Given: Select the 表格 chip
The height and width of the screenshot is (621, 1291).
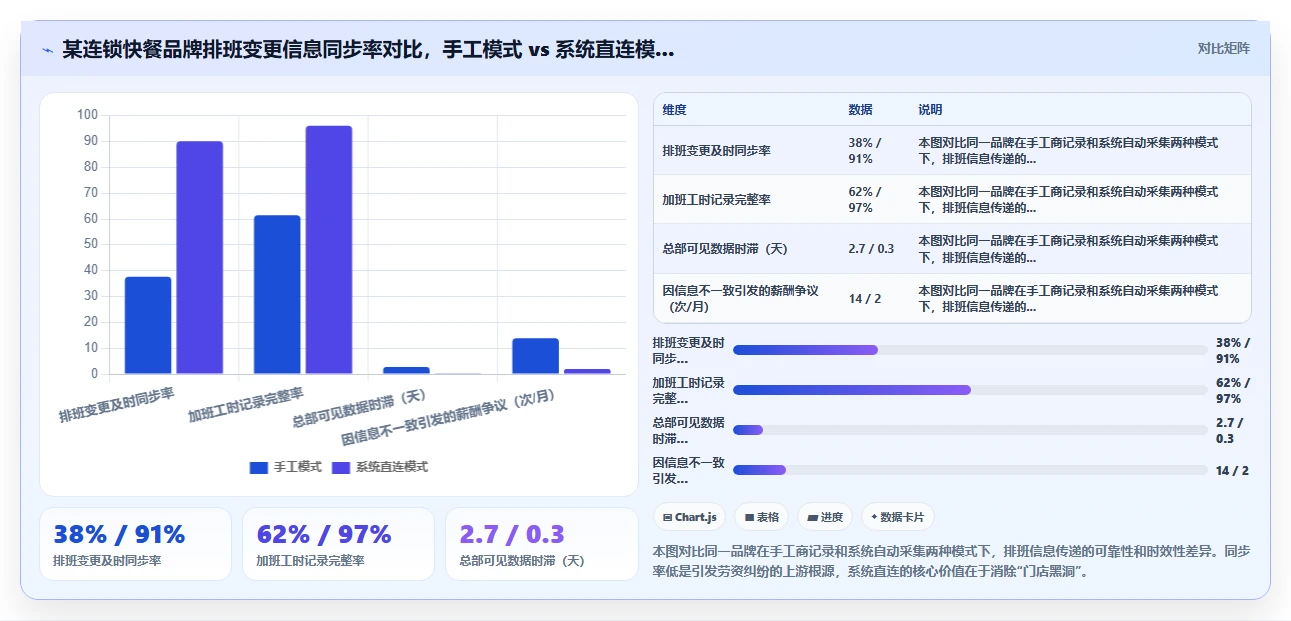Looking at the screenshot, I should 761,517.
